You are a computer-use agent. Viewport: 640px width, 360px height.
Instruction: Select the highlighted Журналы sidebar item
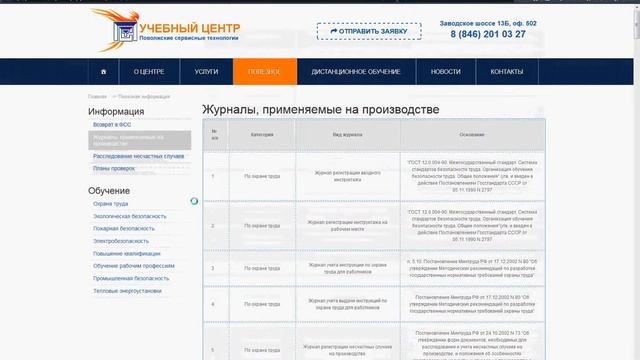coord(140,140)
